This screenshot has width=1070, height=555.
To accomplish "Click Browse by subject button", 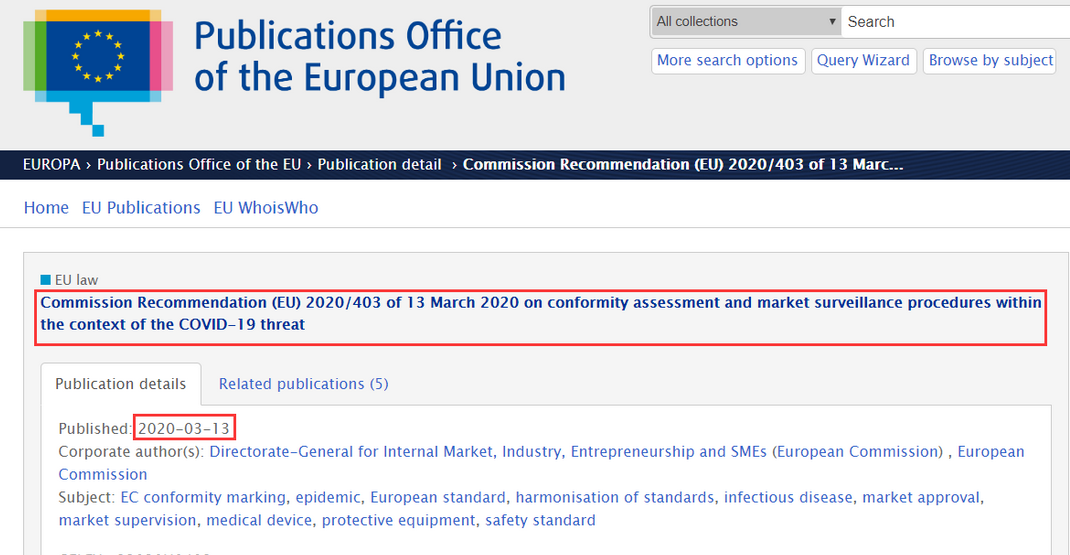I will pos(990,60).
